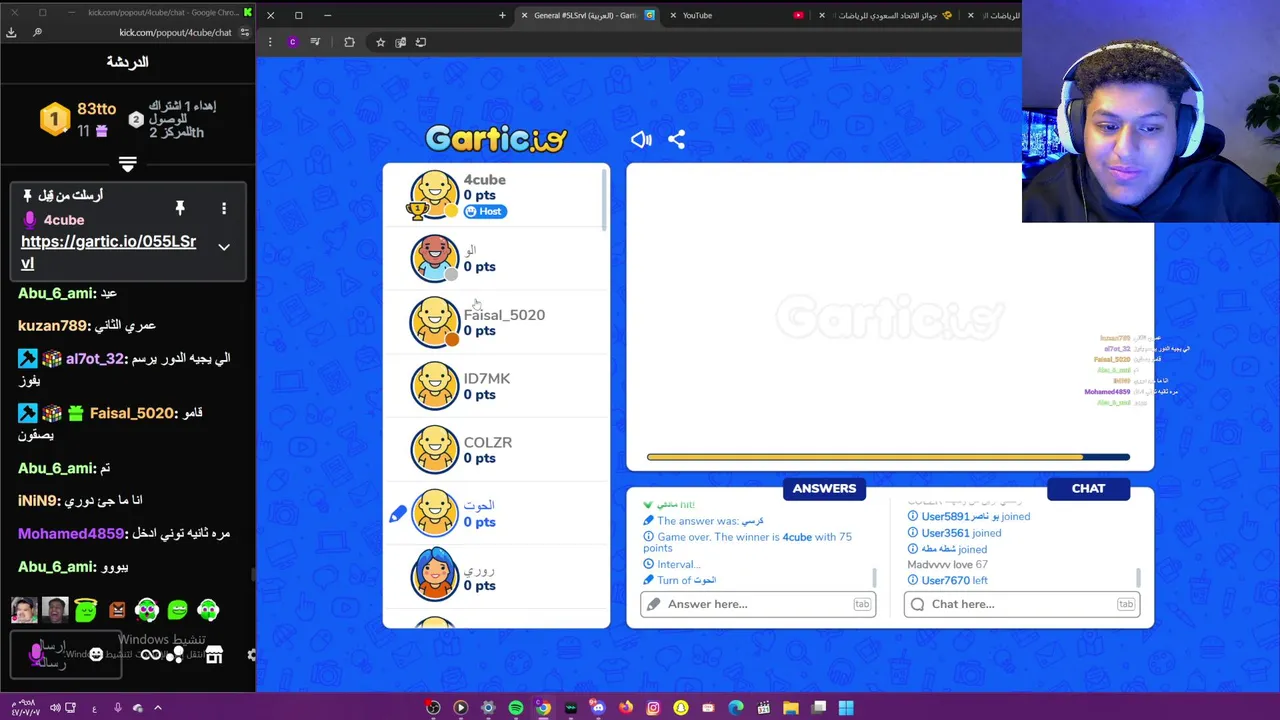Image resolution: width=1280 pixels, height=720 pixels.
Task: Open Firefox from the taskbar
Action: 626,708
